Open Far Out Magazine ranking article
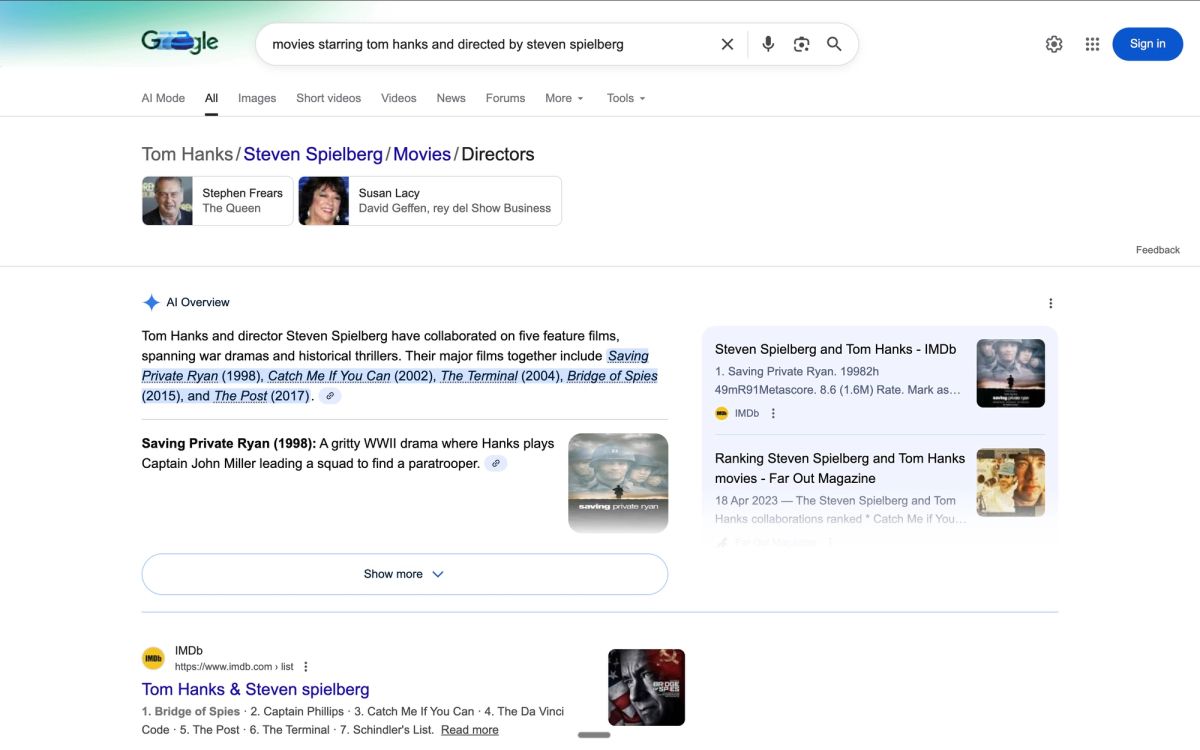Screen dimensions: 1200x750 tap(840, 468)
